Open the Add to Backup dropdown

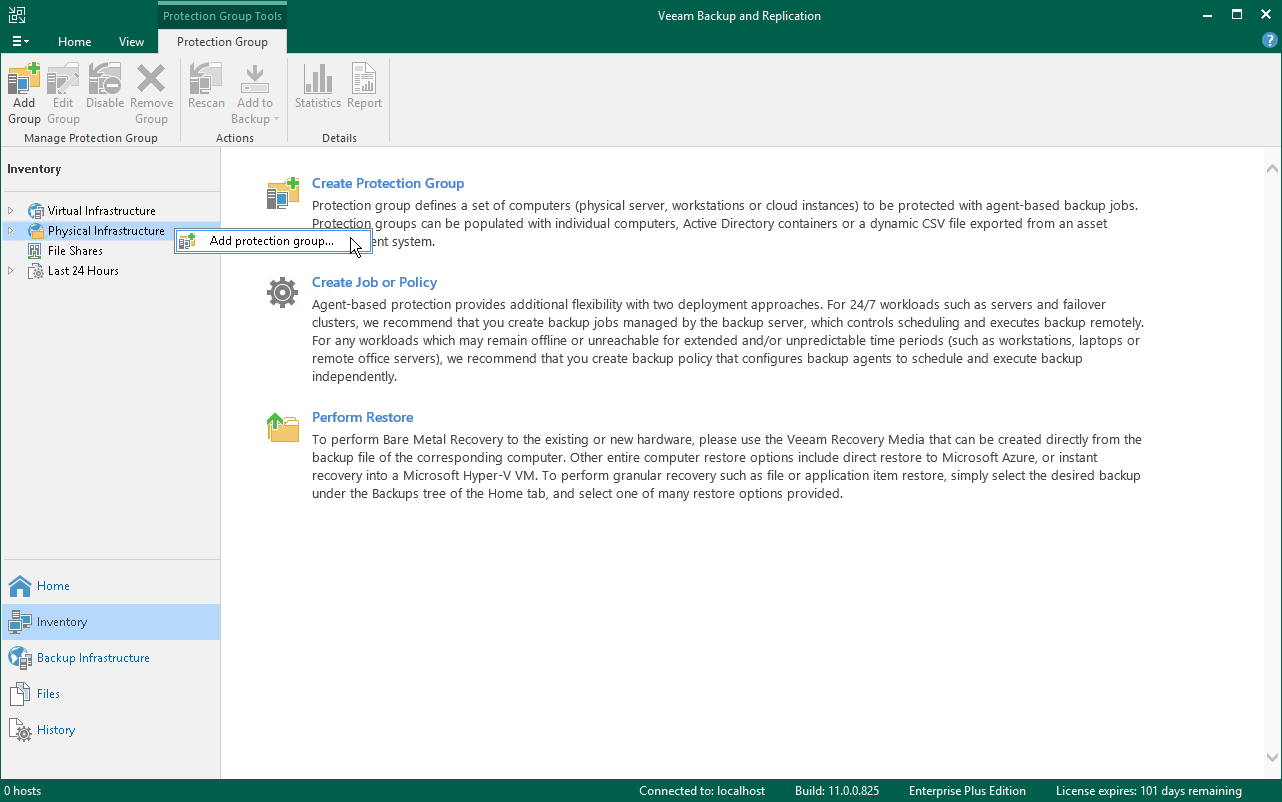[x=255, y=94]
